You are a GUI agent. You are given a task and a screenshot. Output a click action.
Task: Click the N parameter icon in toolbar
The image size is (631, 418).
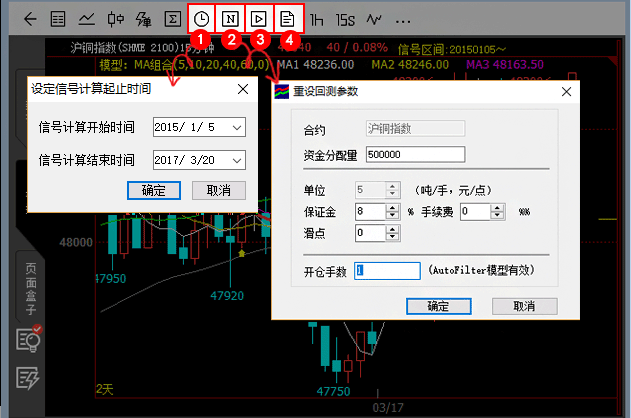click(x=231, y=18)
